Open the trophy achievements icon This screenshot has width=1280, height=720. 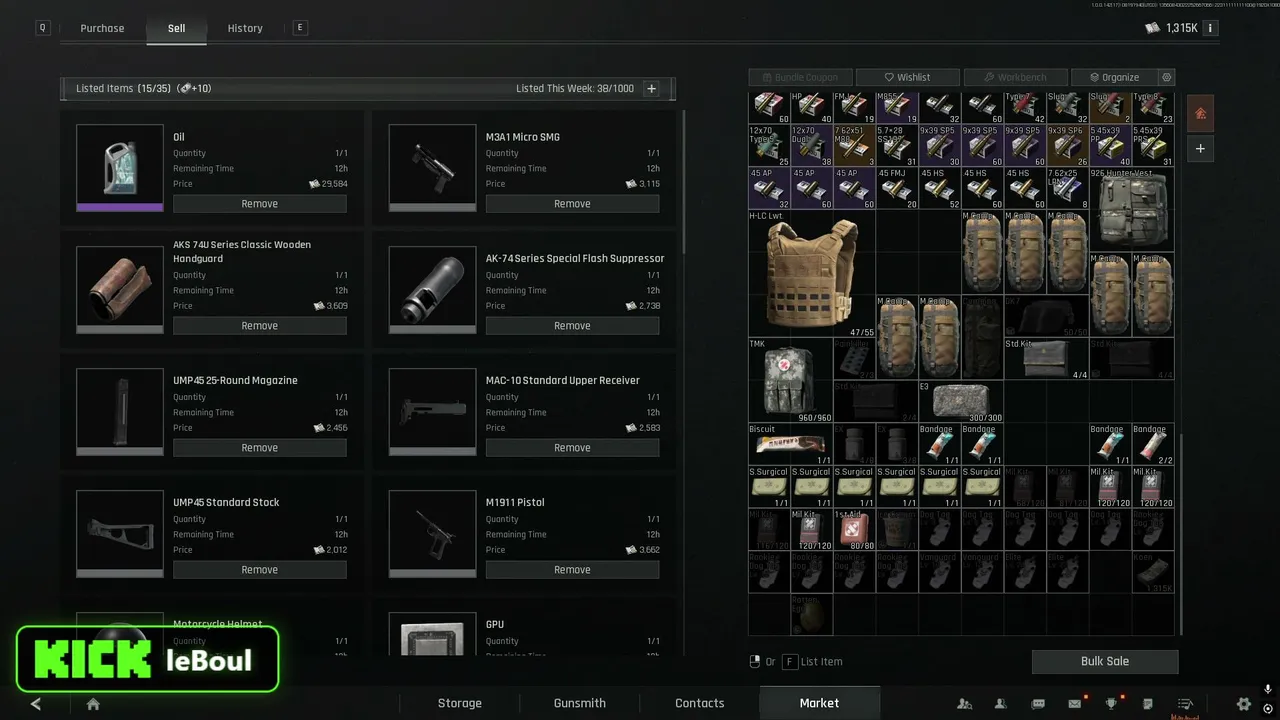click(x=1111, y=704)
